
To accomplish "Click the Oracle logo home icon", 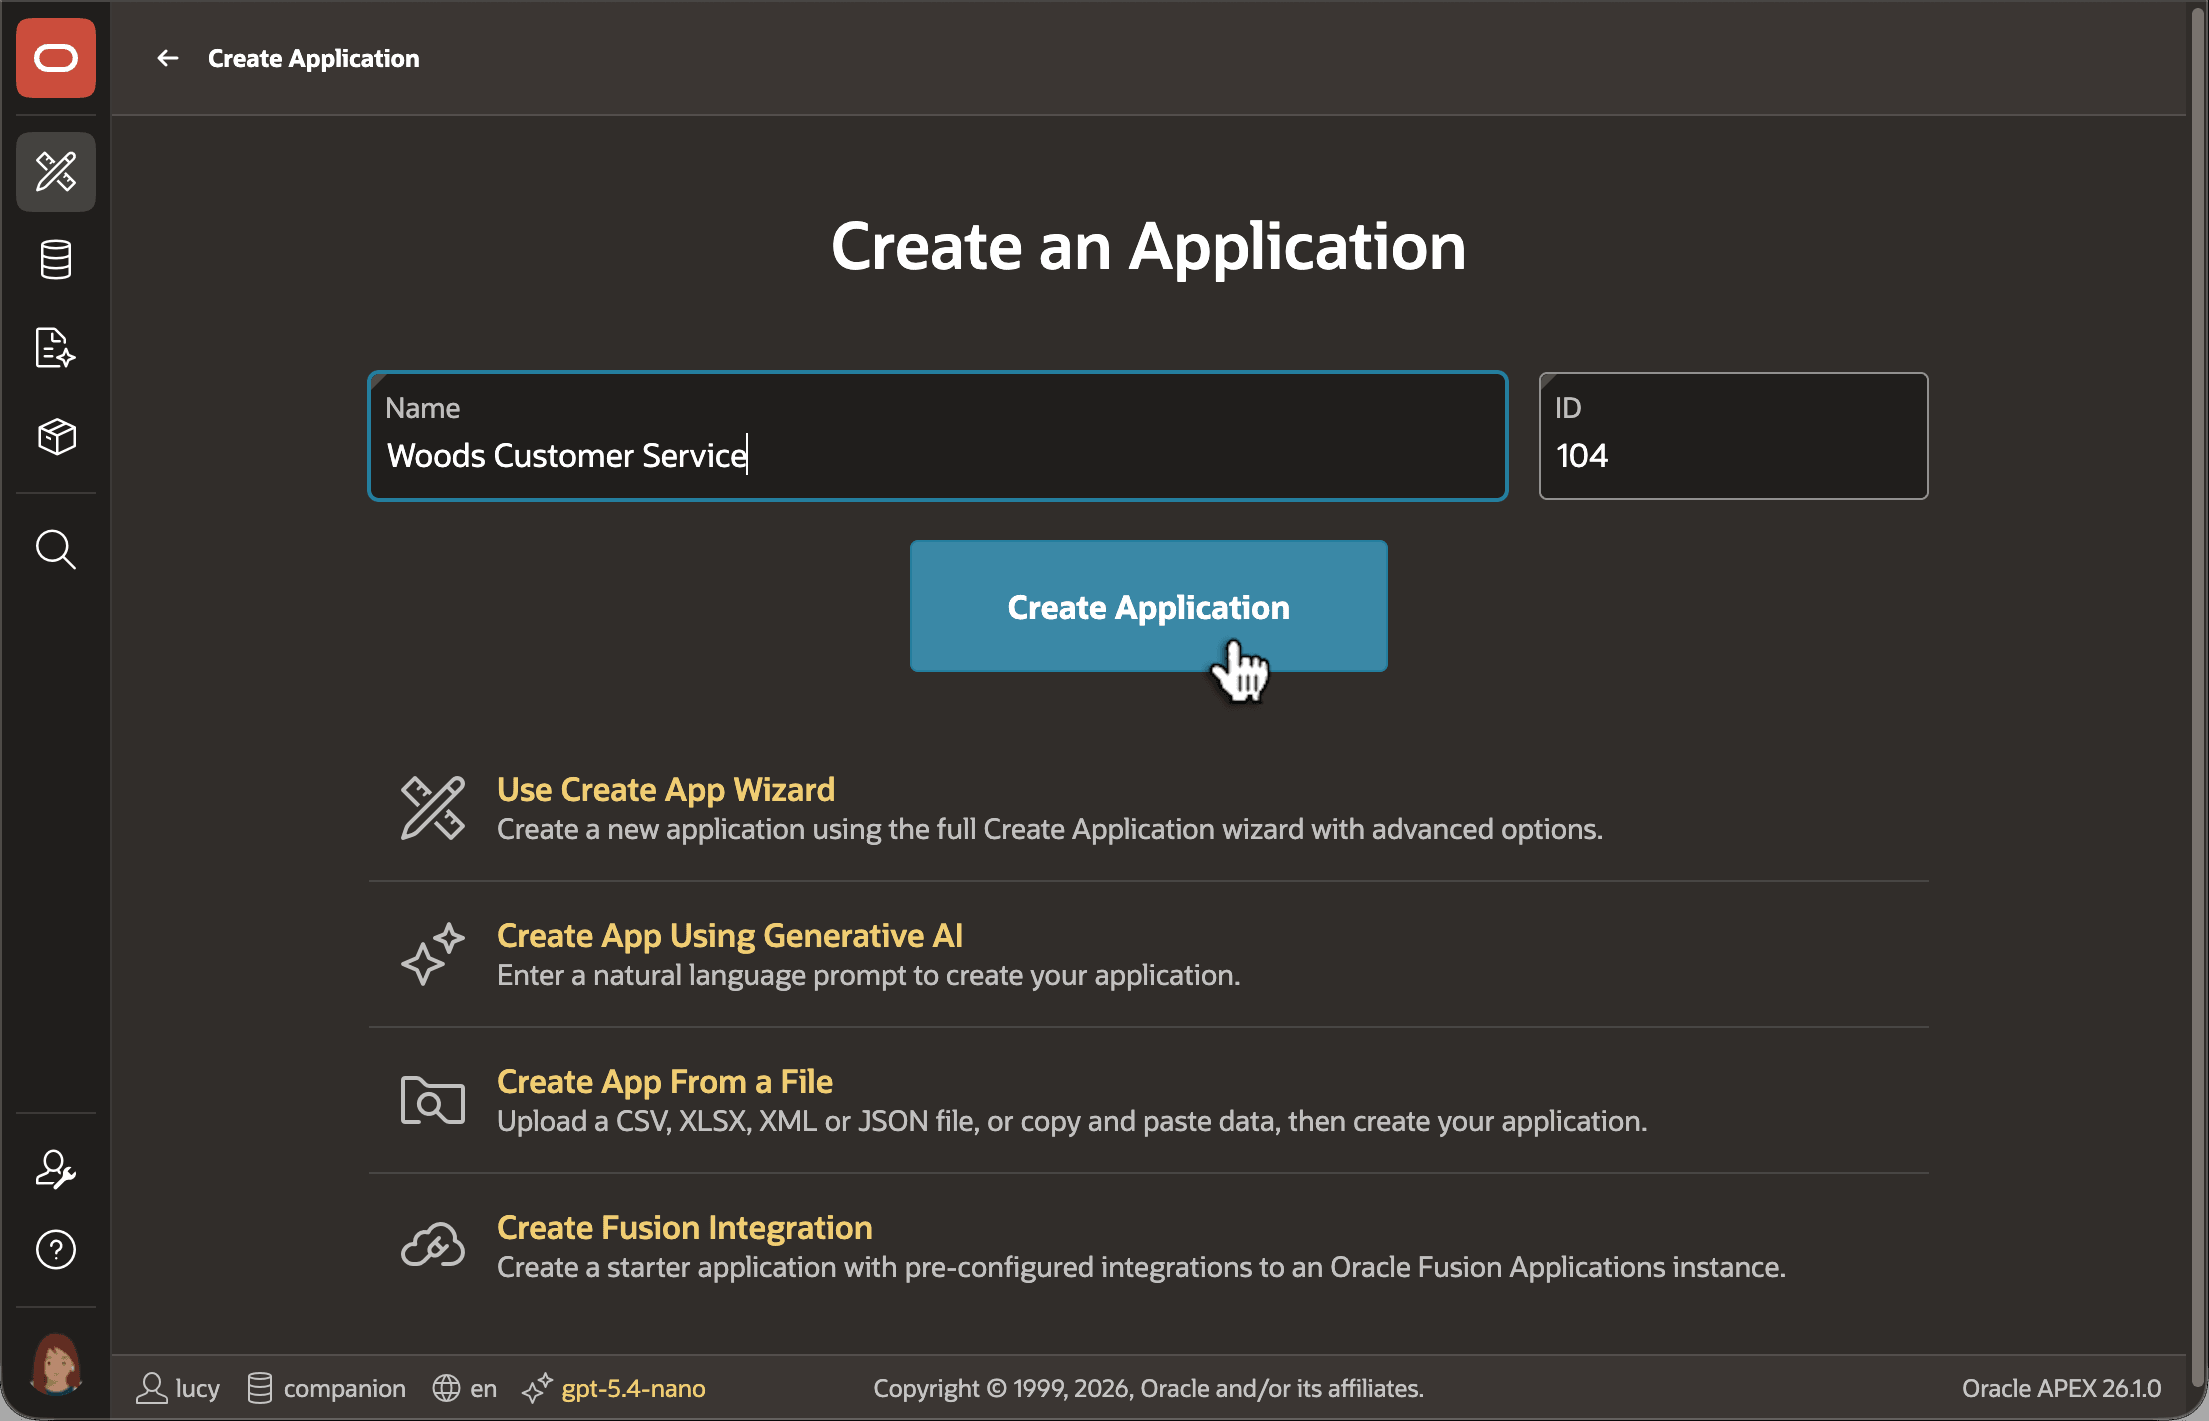I will 56,58.
